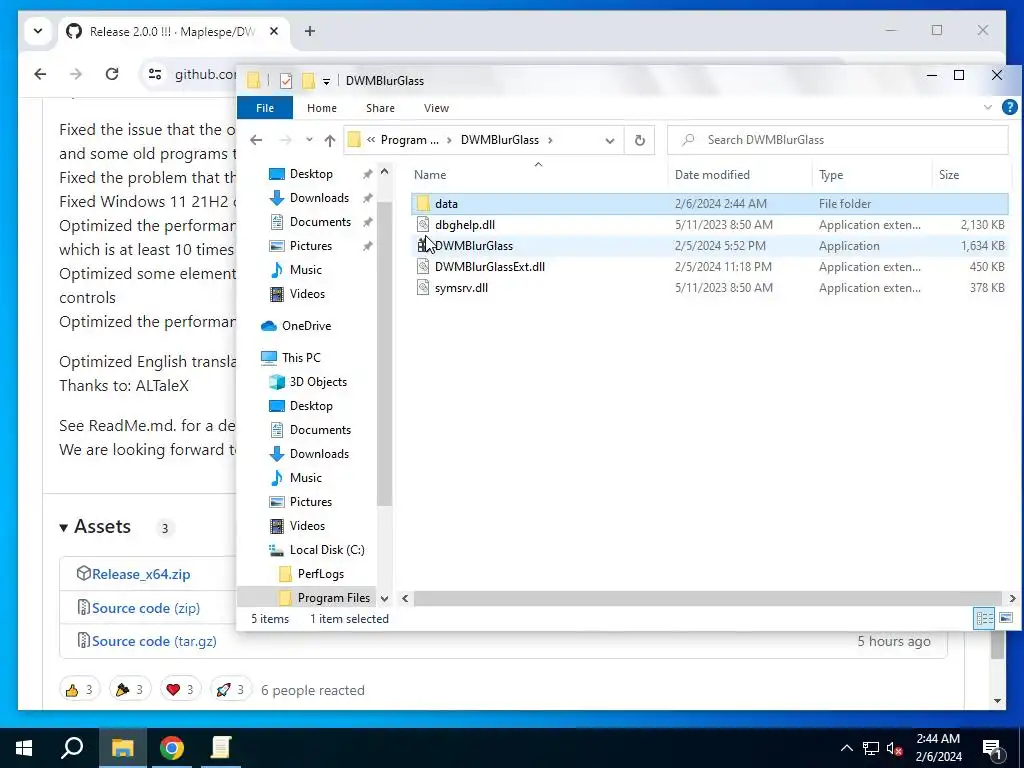
Task: Click the Desktop quick access item
Action: (311, 174)
